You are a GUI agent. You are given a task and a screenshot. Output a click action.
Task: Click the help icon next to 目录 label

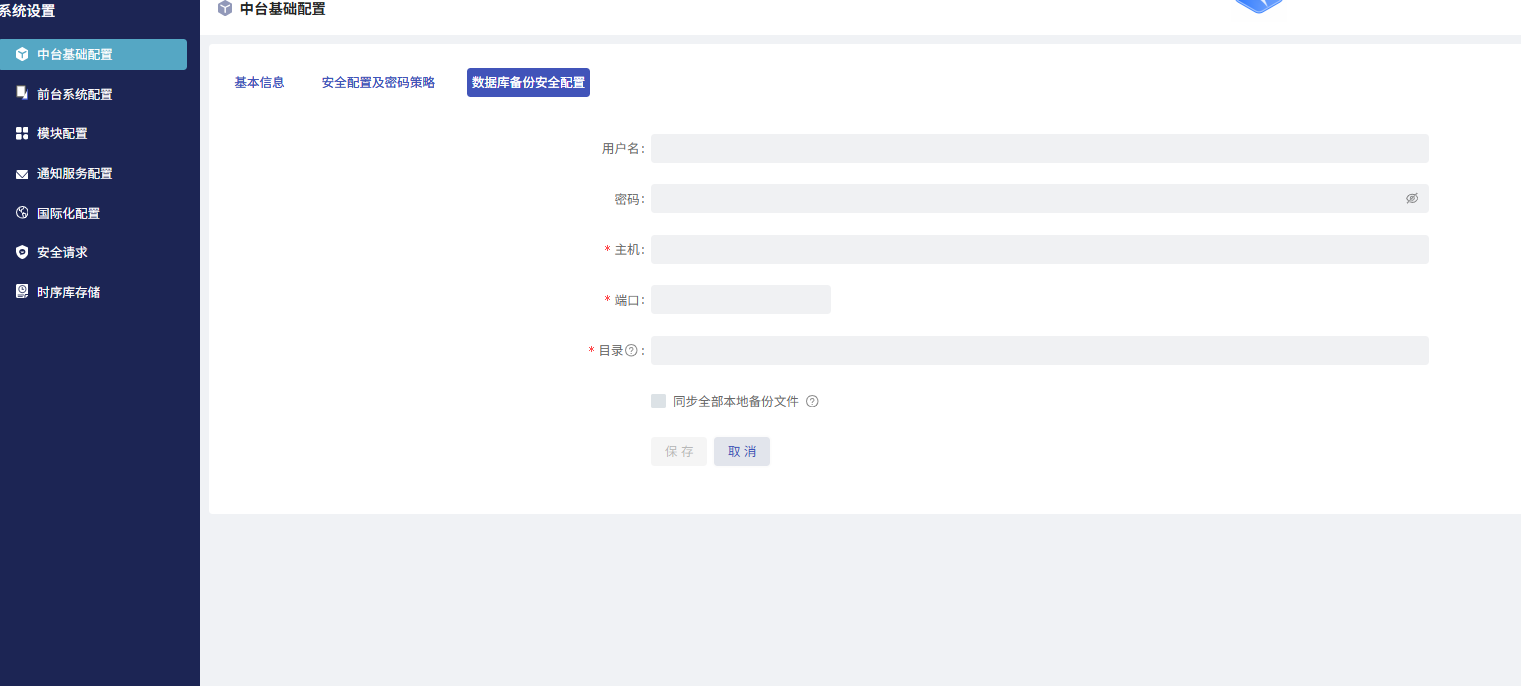pos(631,351)
